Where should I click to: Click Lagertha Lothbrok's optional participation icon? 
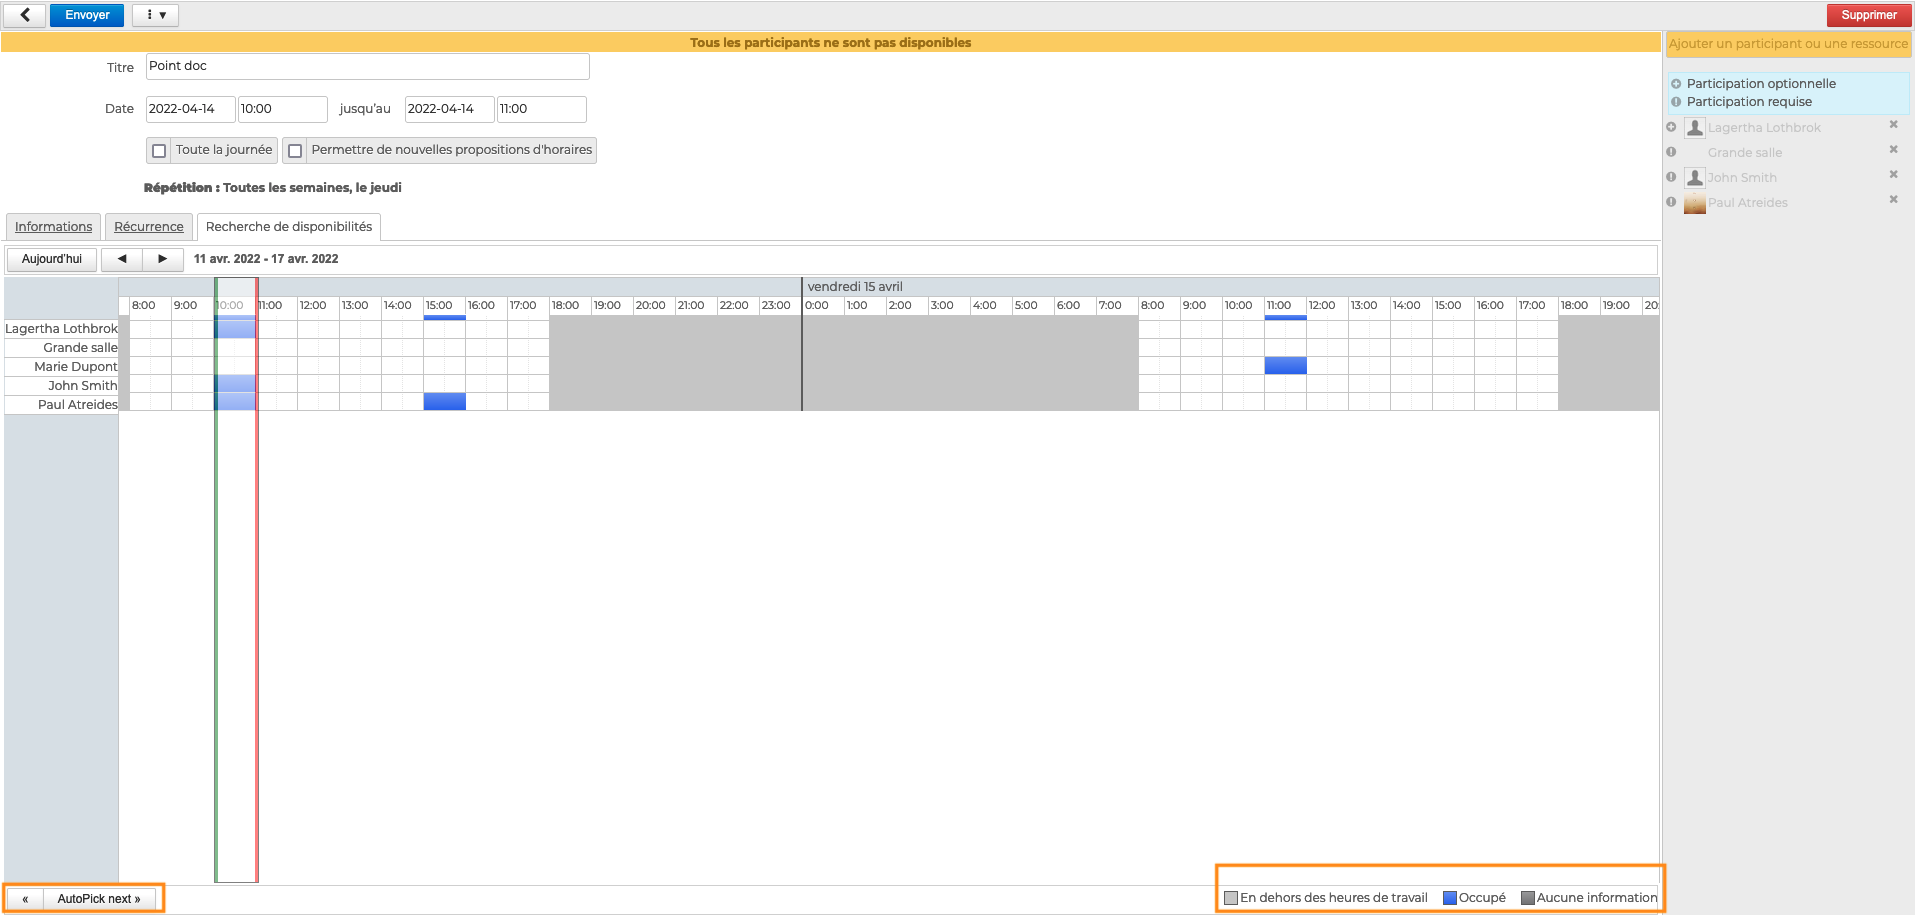coord(1671,127)
